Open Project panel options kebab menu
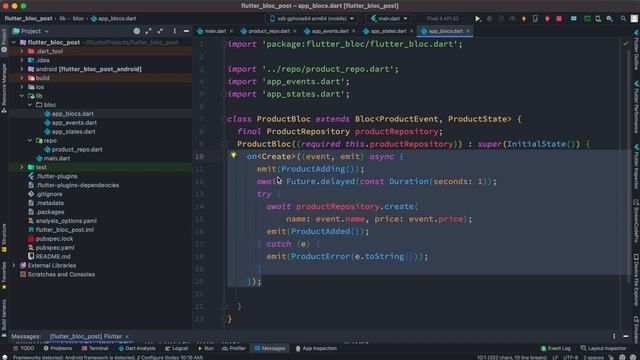Screen dimensions: 640x360 coord(174,31)
